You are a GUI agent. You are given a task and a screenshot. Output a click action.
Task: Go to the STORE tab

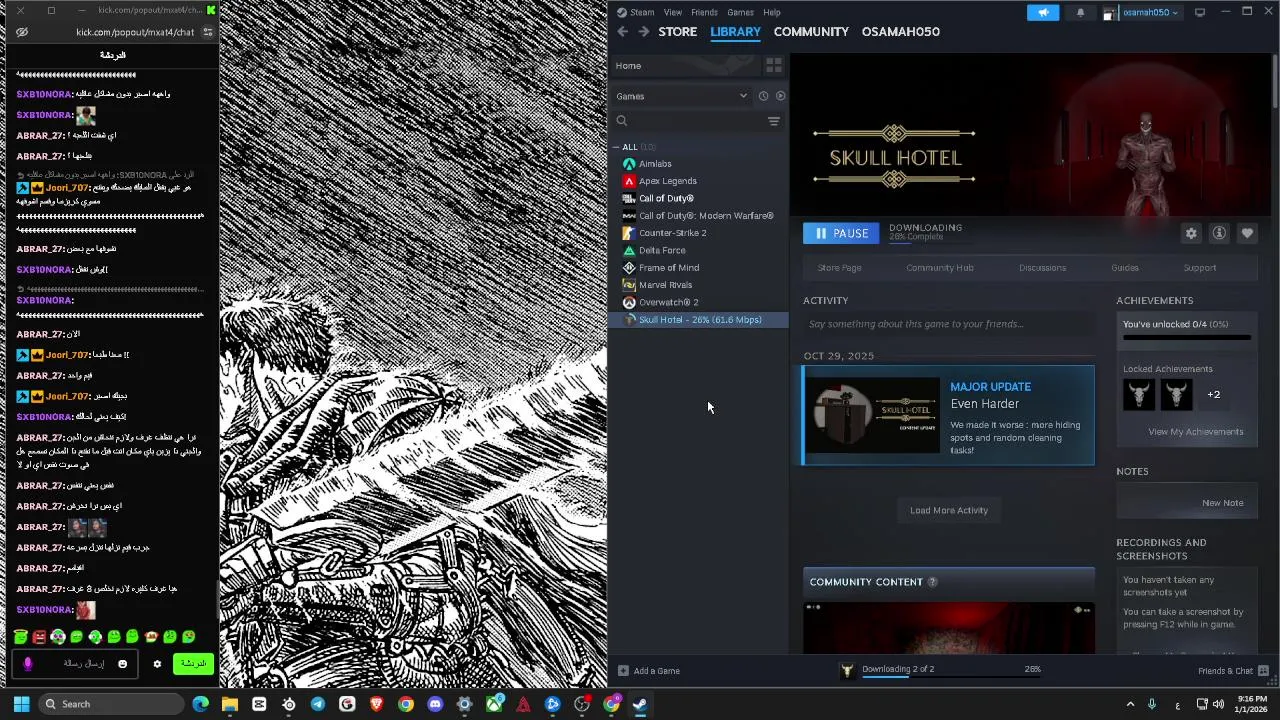[x=677, y=32]
